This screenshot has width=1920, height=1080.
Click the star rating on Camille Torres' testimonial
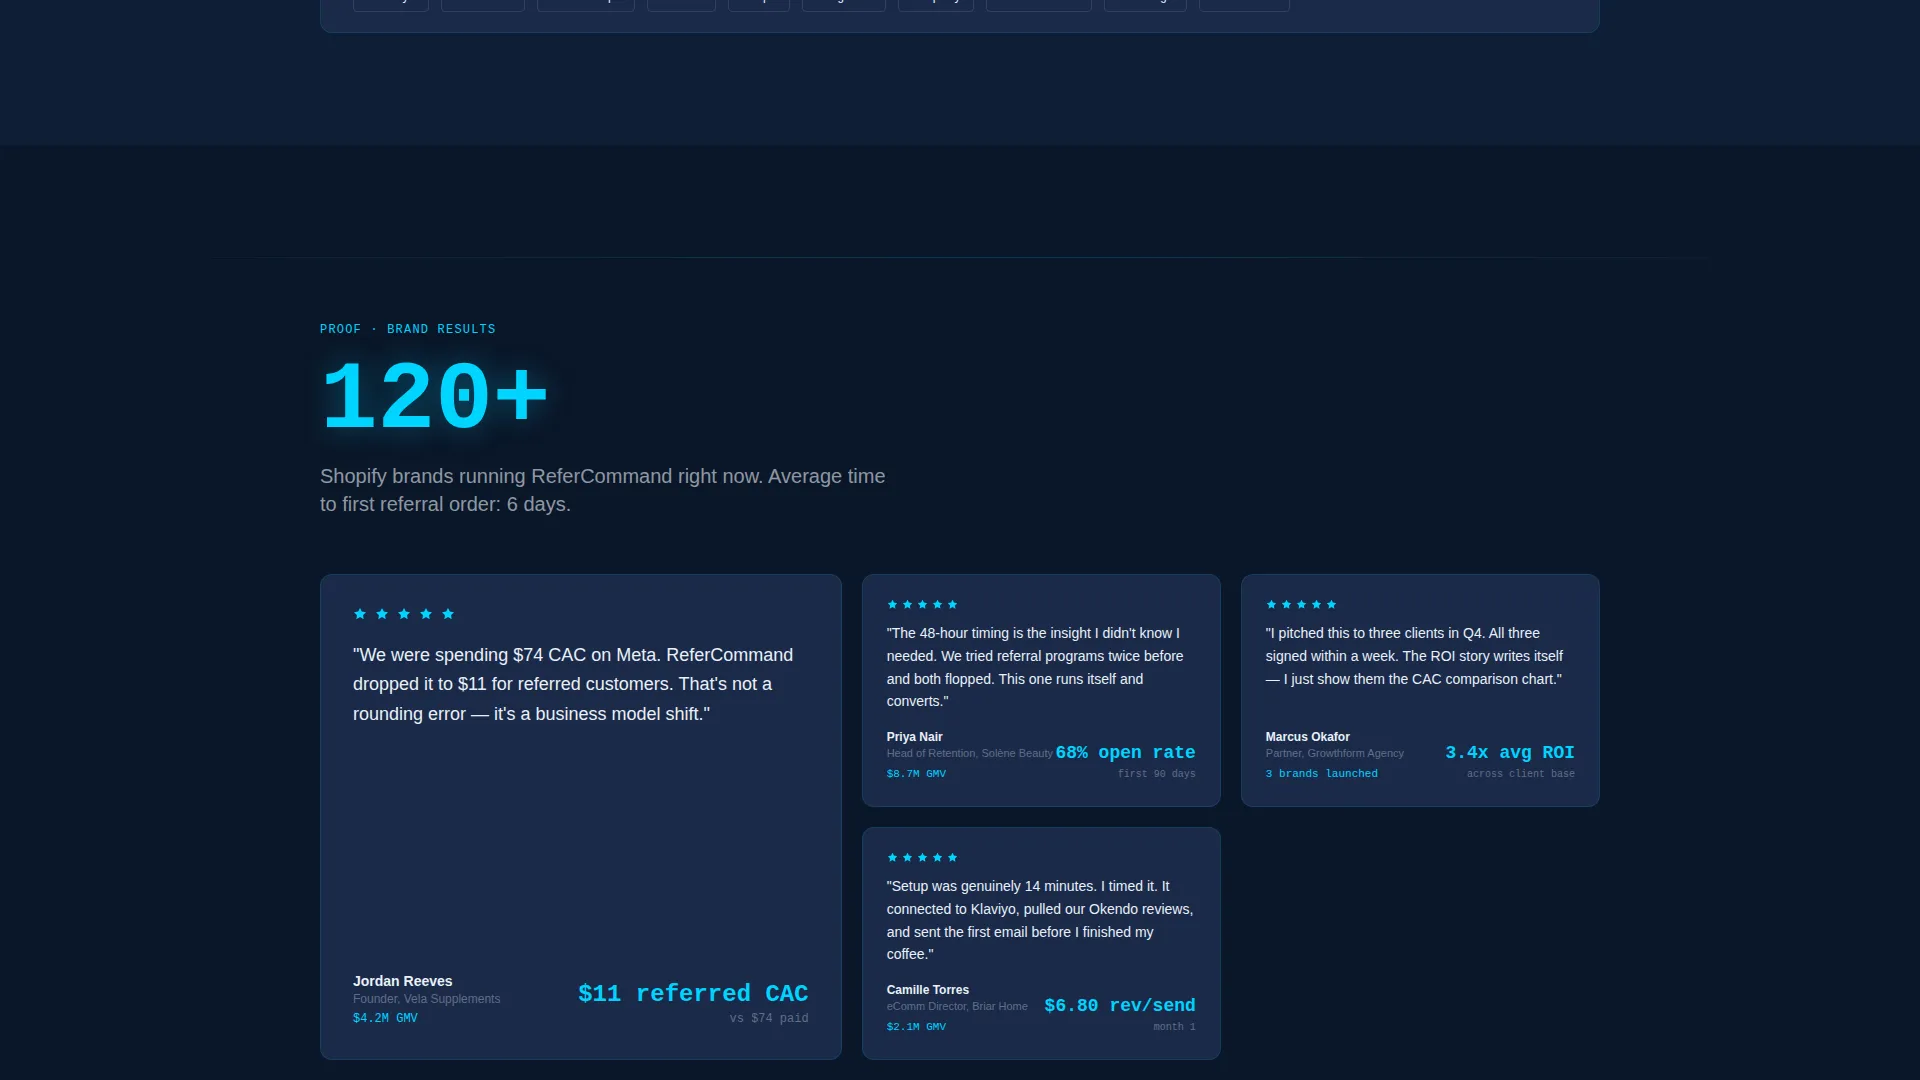point(922,857)
